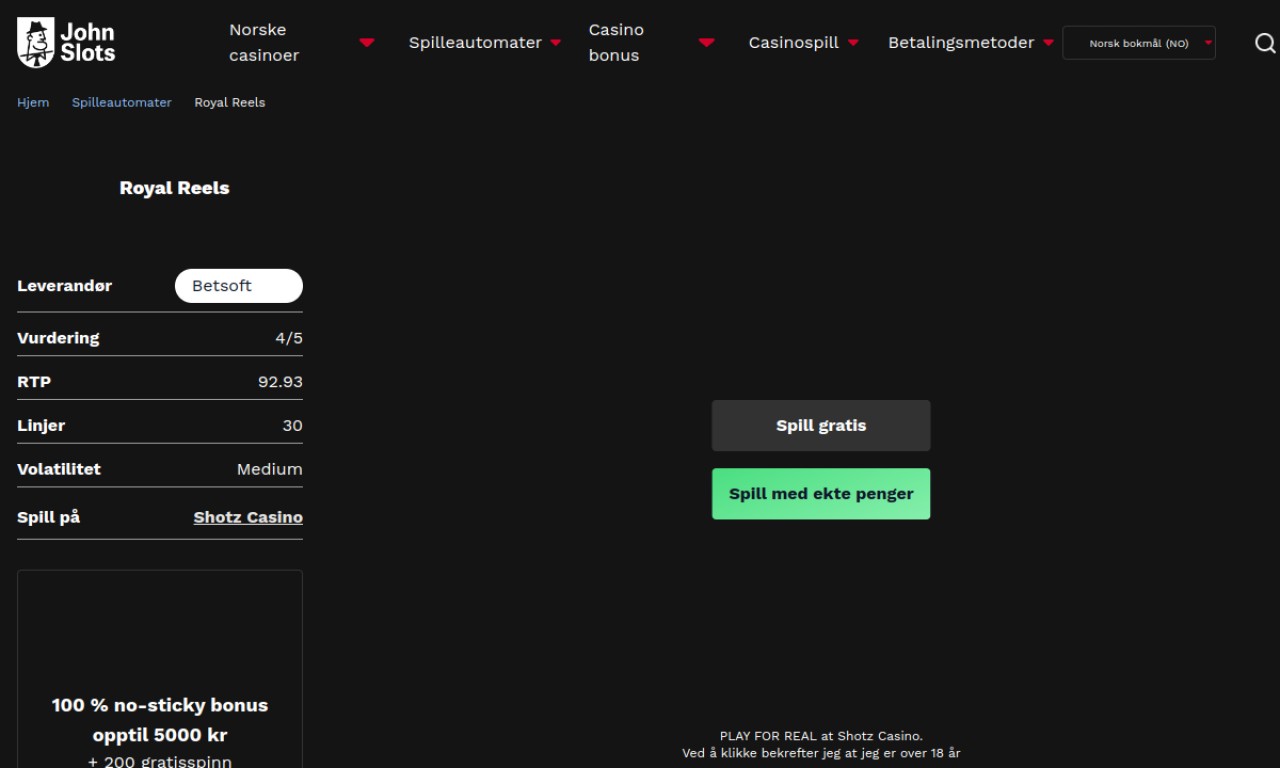Click the opptil 5000 kr text

pos(160,735)
